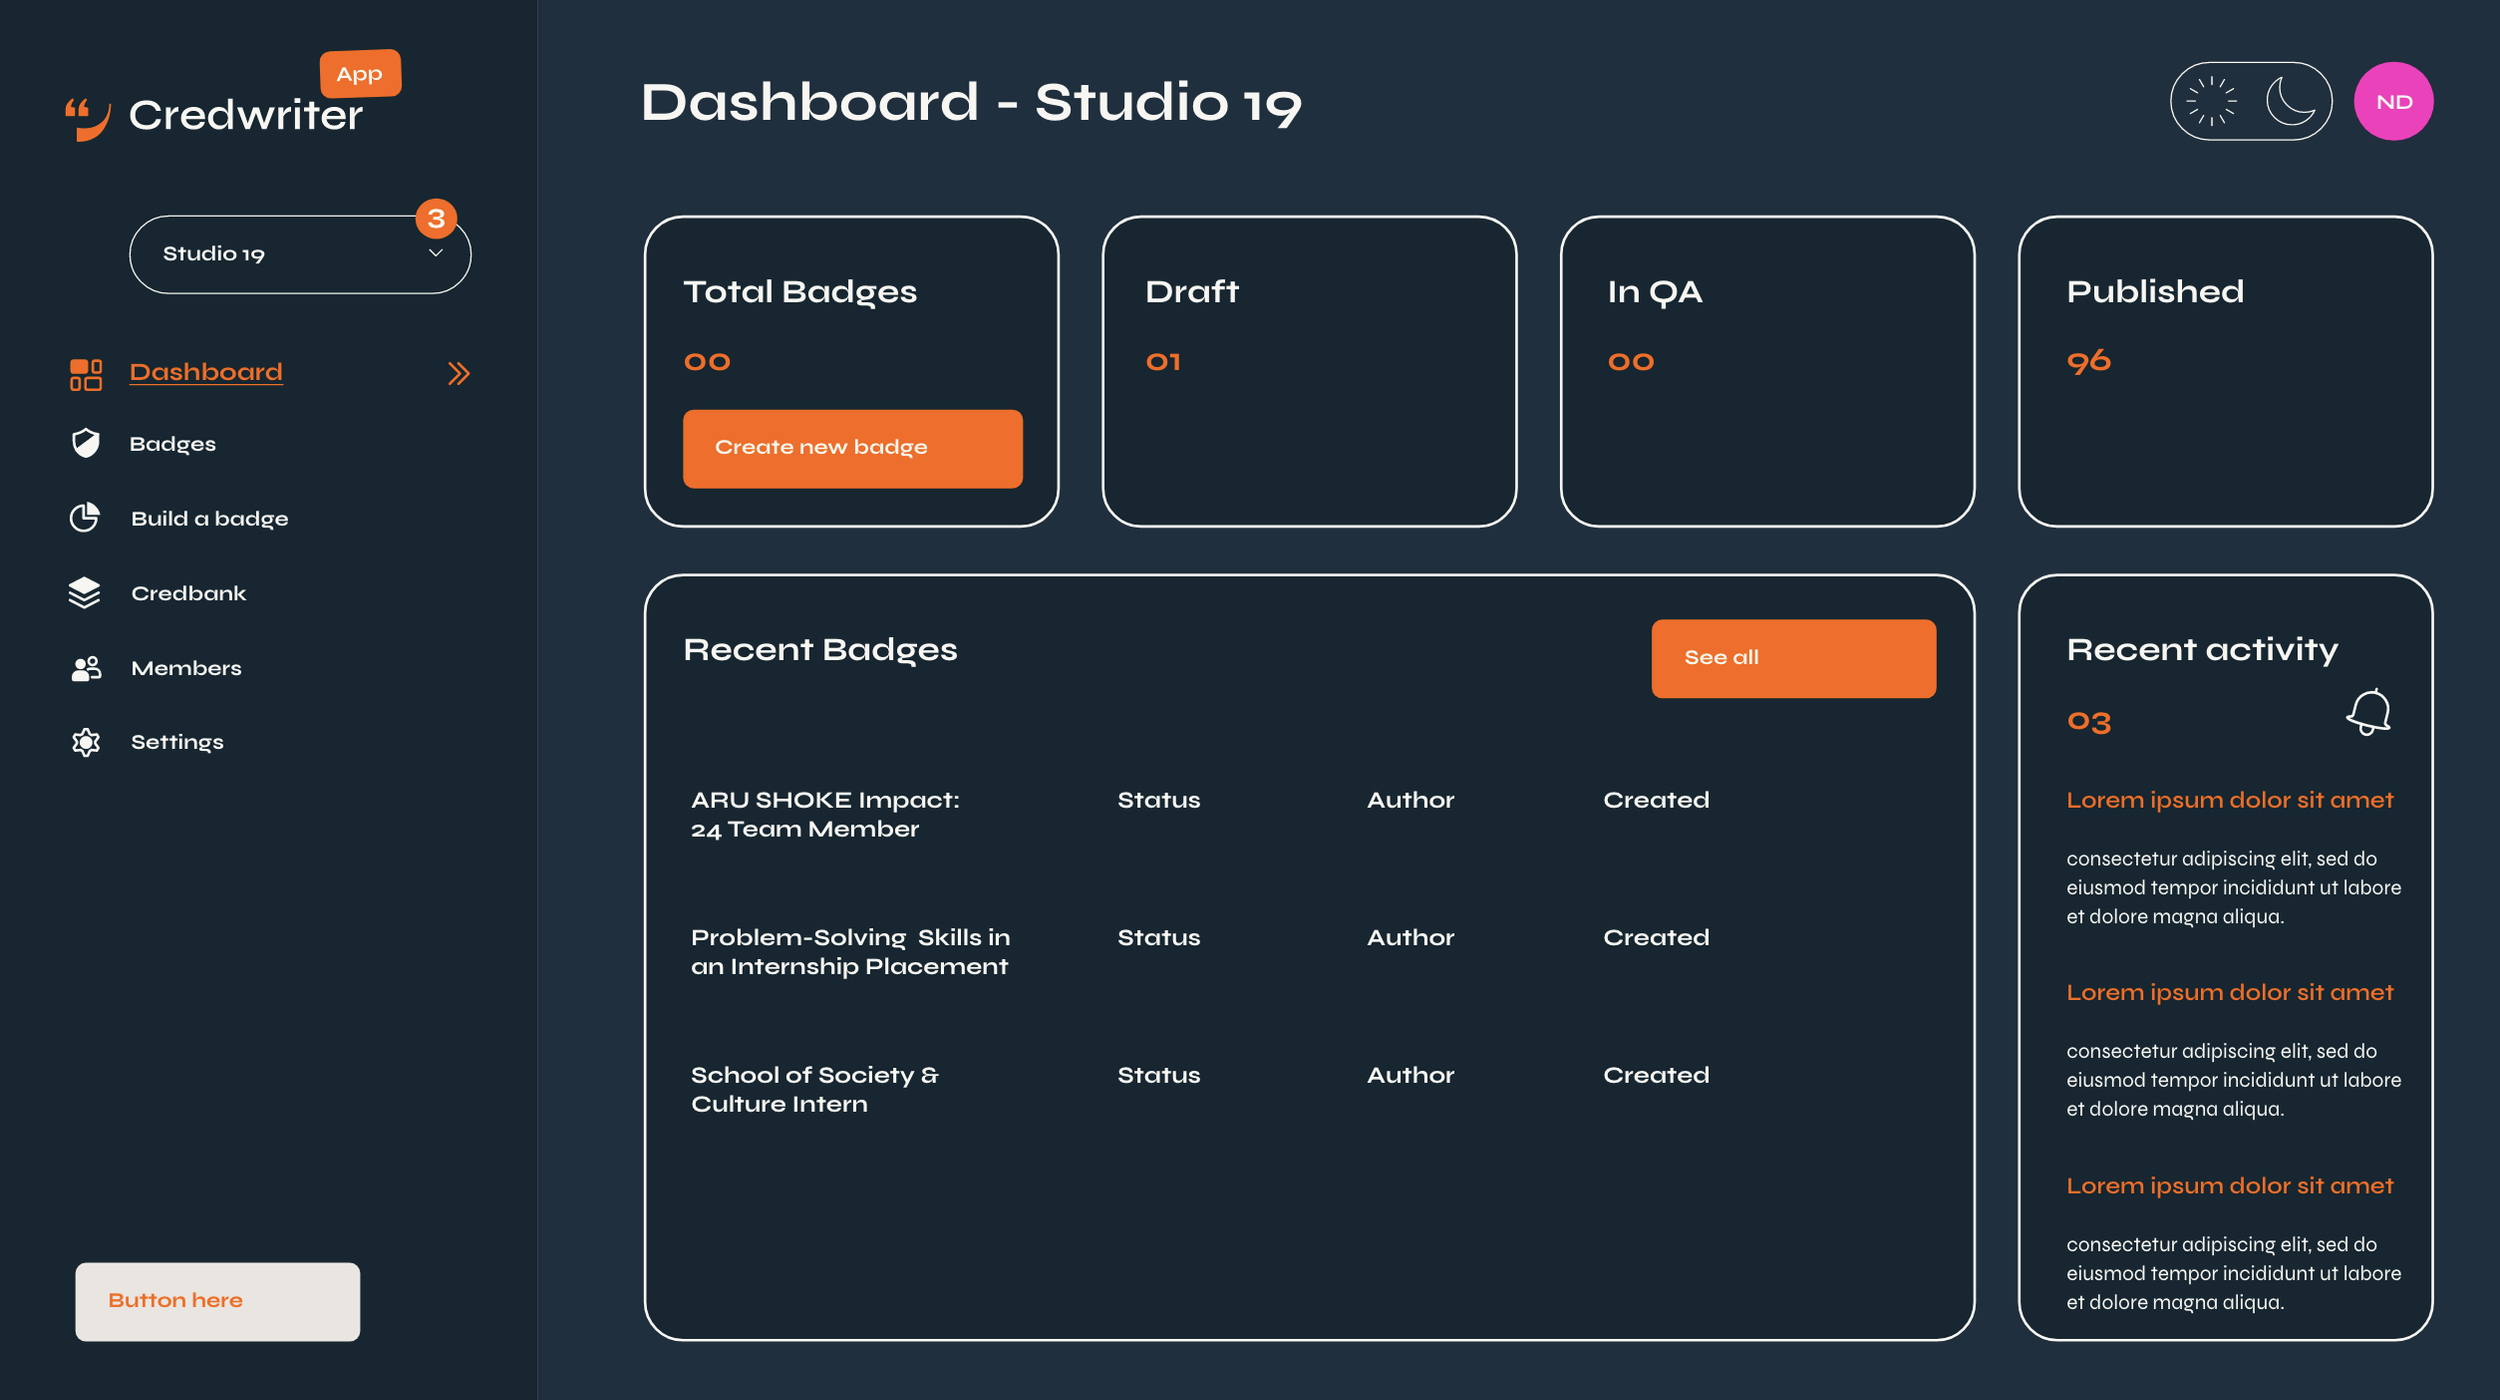Click See all recent badges
This screenshot has width=2500, height=1400.
pyautogui.click(x=1792, y=657)
